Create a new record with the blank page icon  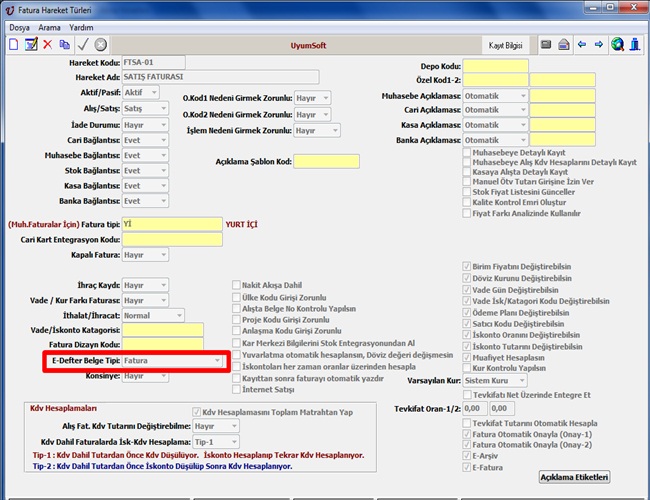click(13, 44)
